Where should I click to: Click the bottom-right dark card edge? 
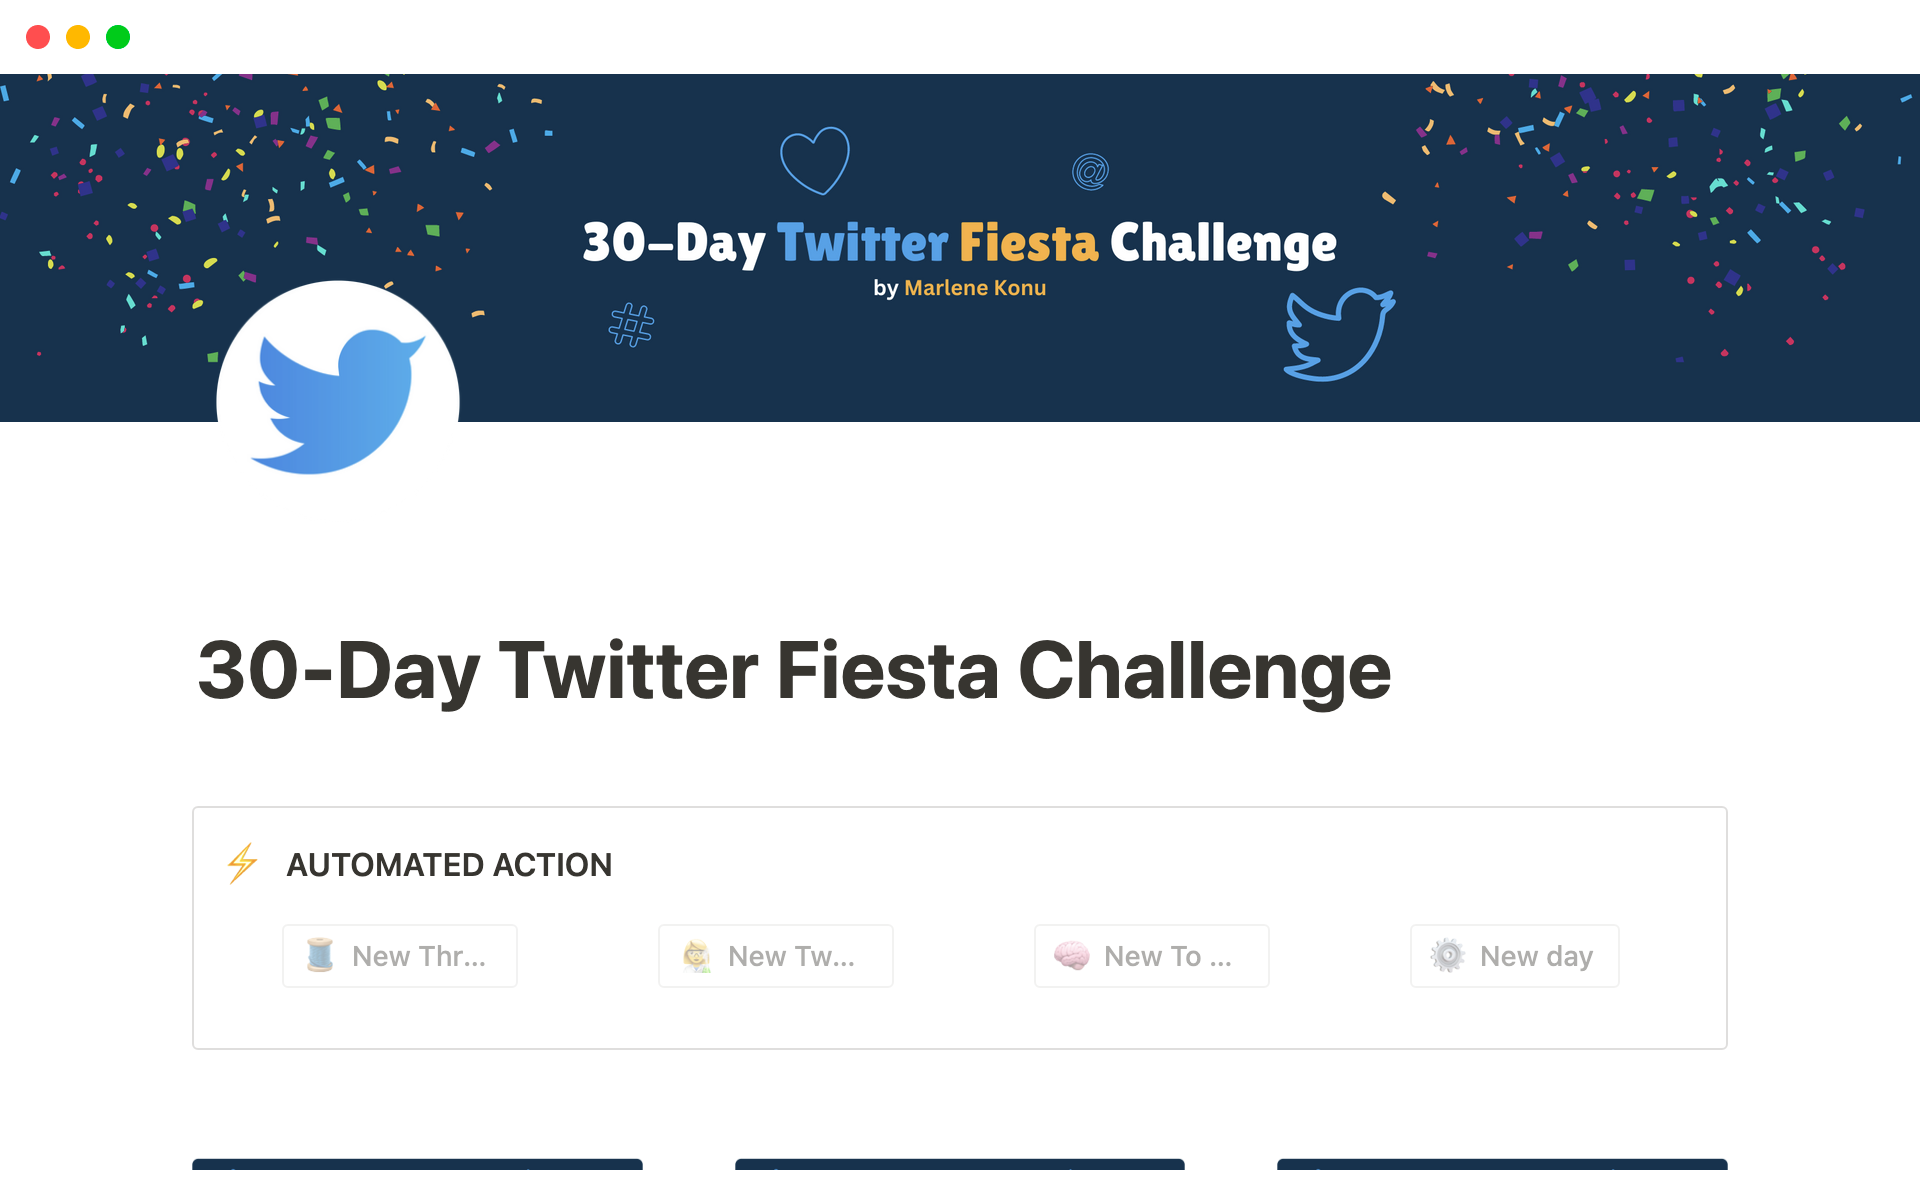pyautogui.click(x=1502, y=1164)
